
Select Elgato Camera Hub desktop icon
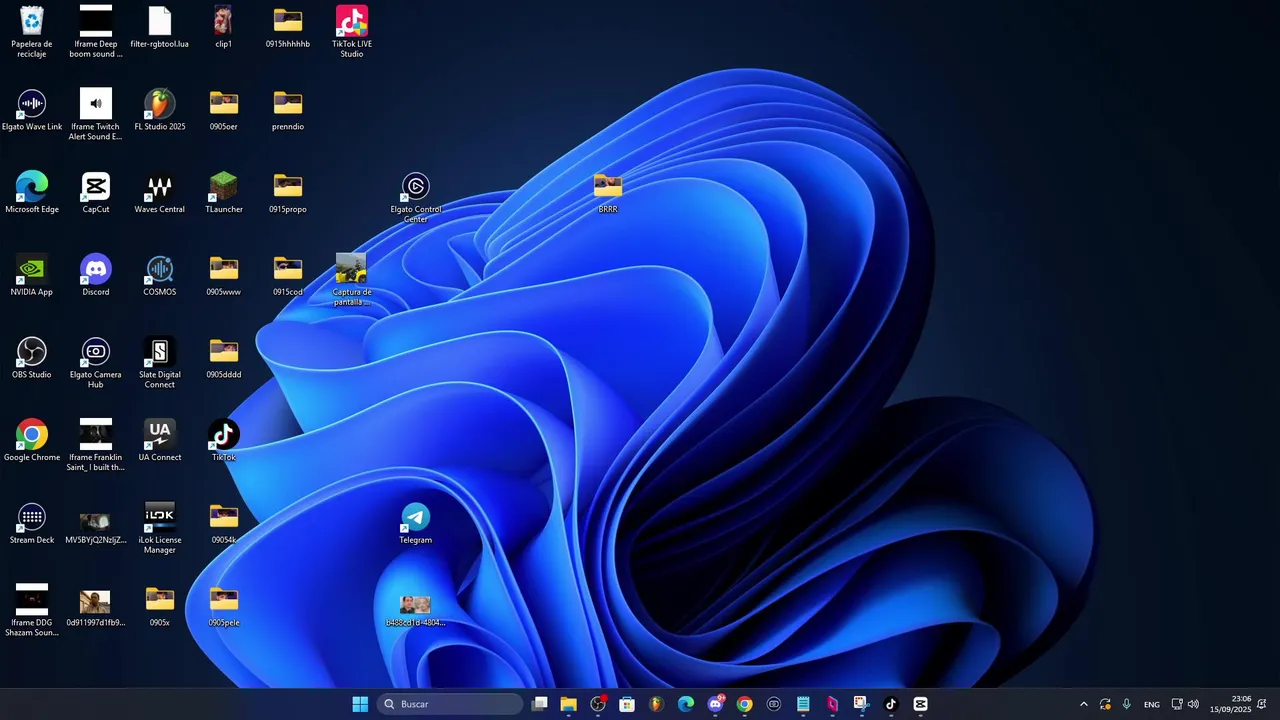tap(96, 363)
